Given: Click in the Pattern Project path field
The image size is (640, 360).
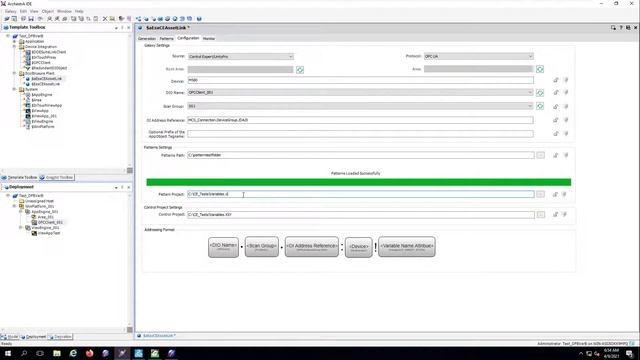Looking at the screenshot, I should [x=360, y=194].
